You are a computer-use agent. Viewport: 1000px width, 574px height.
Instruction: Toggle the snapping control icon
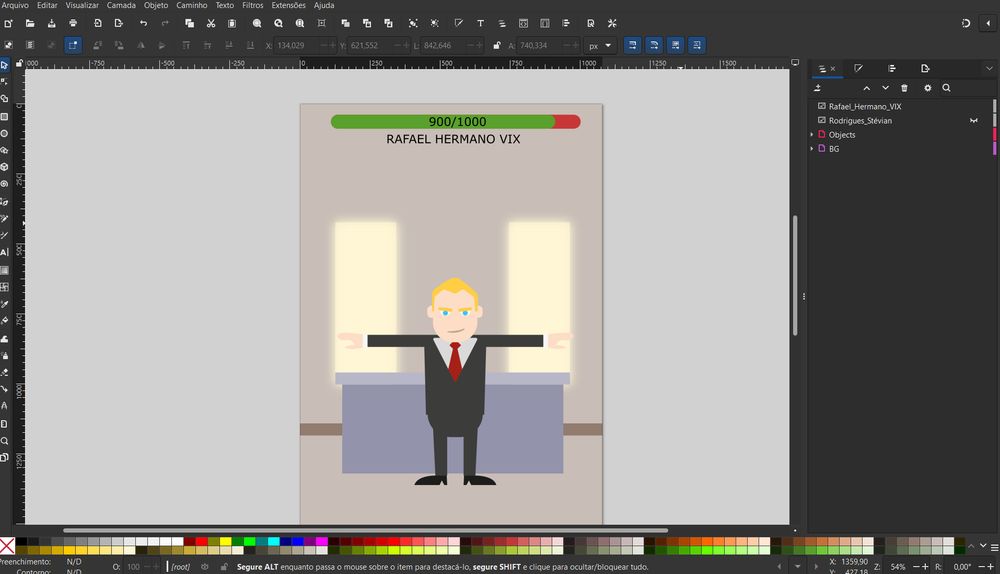[966, 24]
